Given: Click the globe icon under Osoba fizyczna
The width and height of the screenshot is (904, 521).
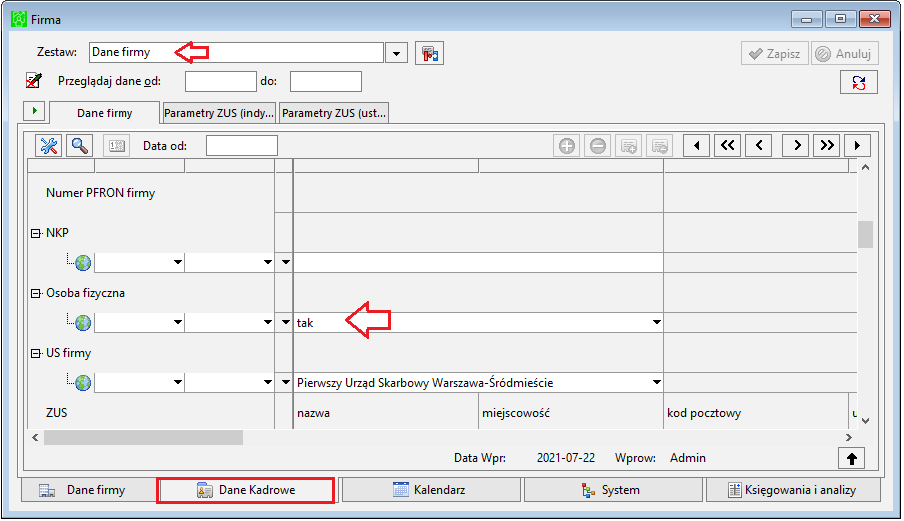Looking at the screenshot, I should pyautogui.click(x=83, y=323).
